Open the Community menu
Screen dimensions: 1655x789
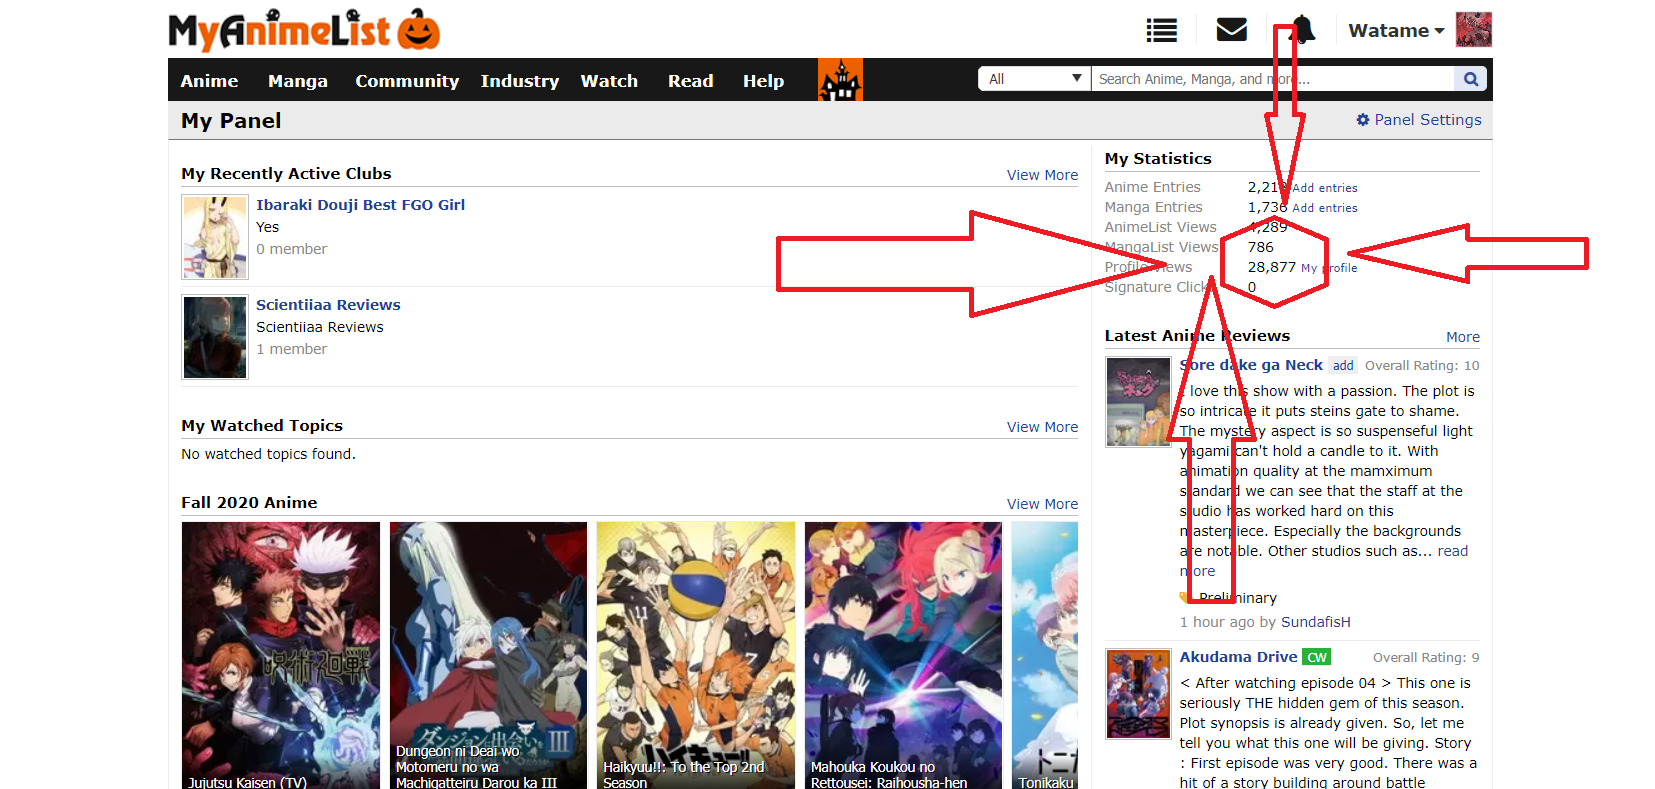coord(407,81)
